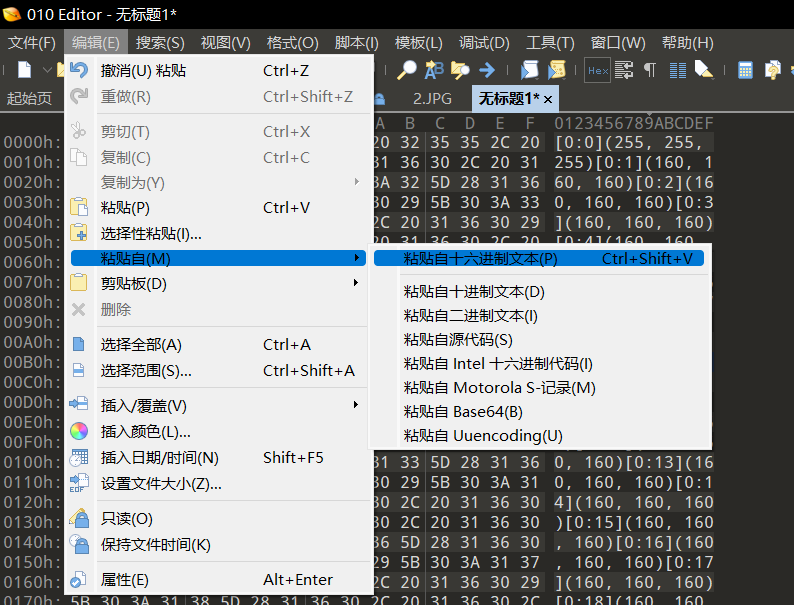Expand the 剪贴板(D) submenu arrow
Viewport: 794px width, 605px height.
356,283
